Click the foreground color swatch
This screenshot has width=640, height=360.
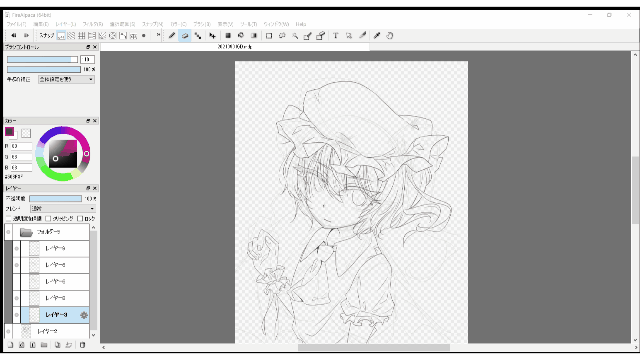[9, 131]
